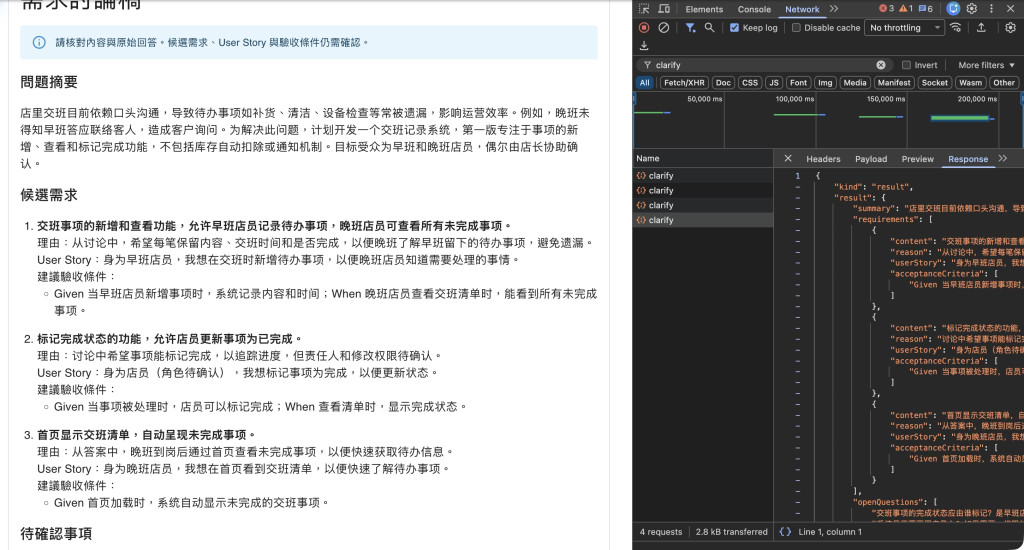Open Network panel settings gear
The image size is (1024, 550).
pyautogui.click(x=1010, y=27)
